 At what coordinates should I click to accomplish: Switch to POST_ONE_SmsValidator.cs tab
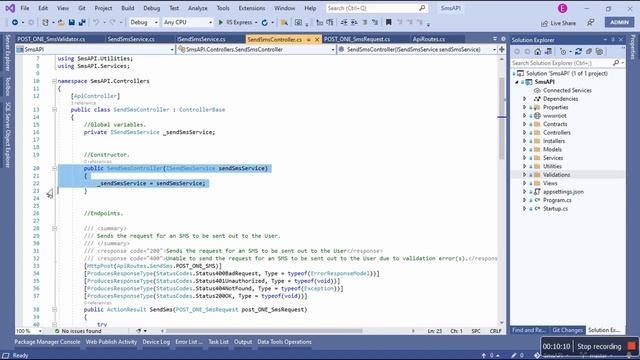pyautogui.click(x=51, y=39)
